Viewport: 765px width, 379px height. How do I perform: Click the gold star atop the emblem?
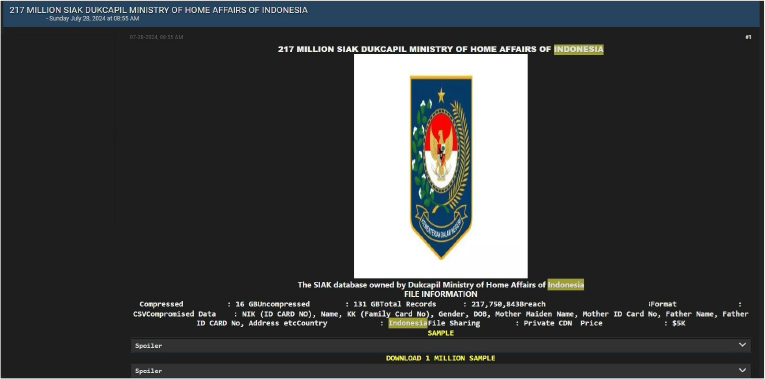pos(441,95)
